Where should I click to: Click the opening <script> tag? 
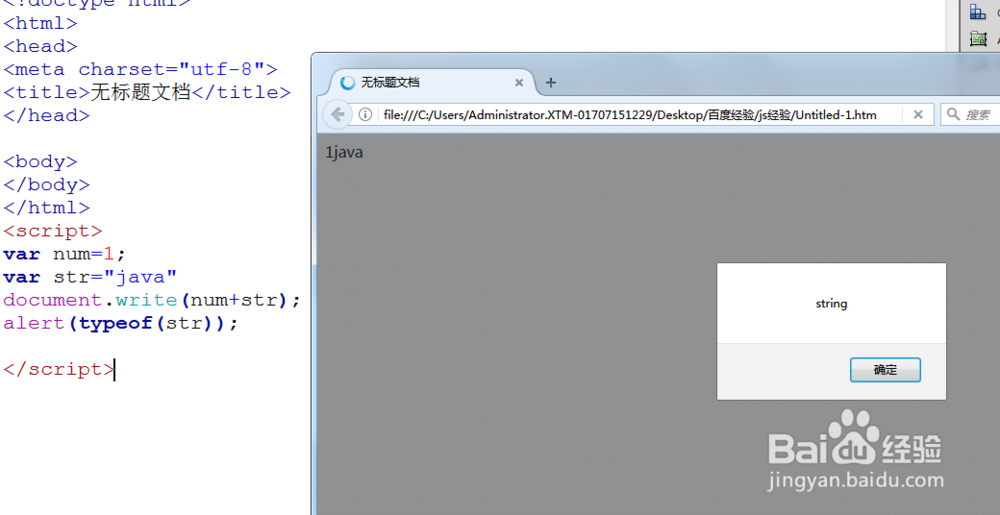[x=53, y=230]
